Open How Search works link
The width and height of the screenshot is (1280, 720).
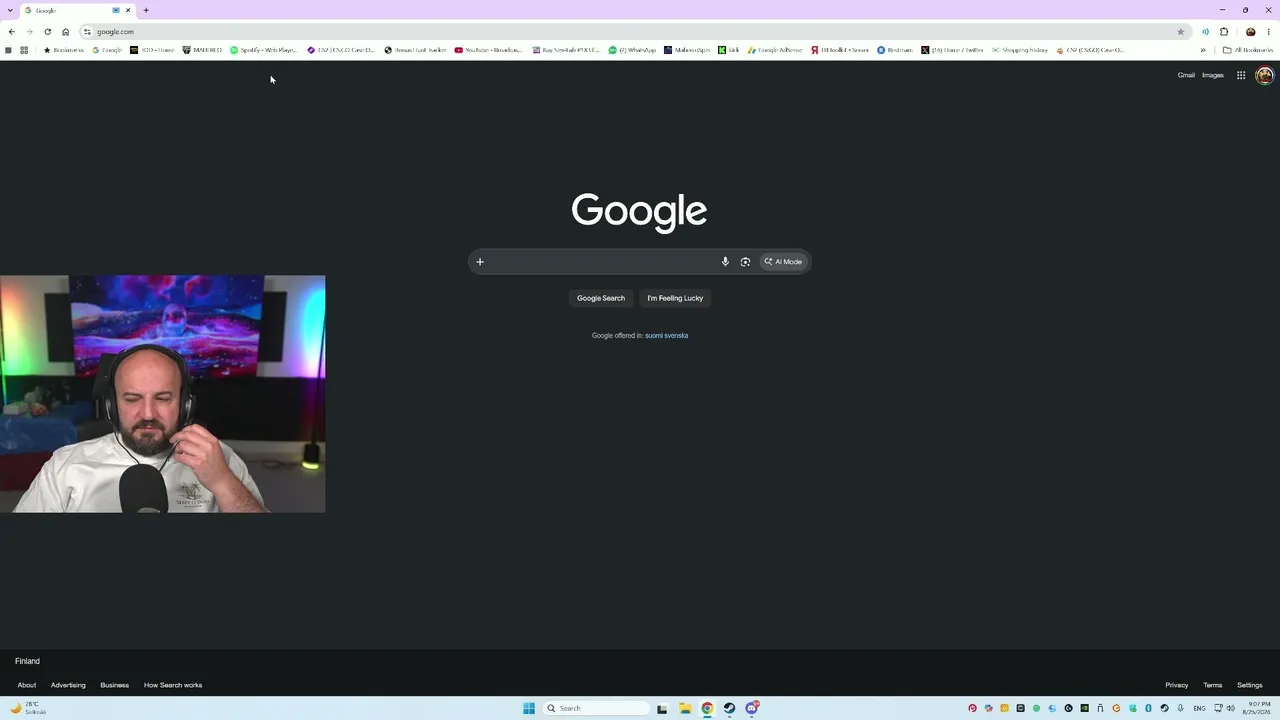coord(173,685)
